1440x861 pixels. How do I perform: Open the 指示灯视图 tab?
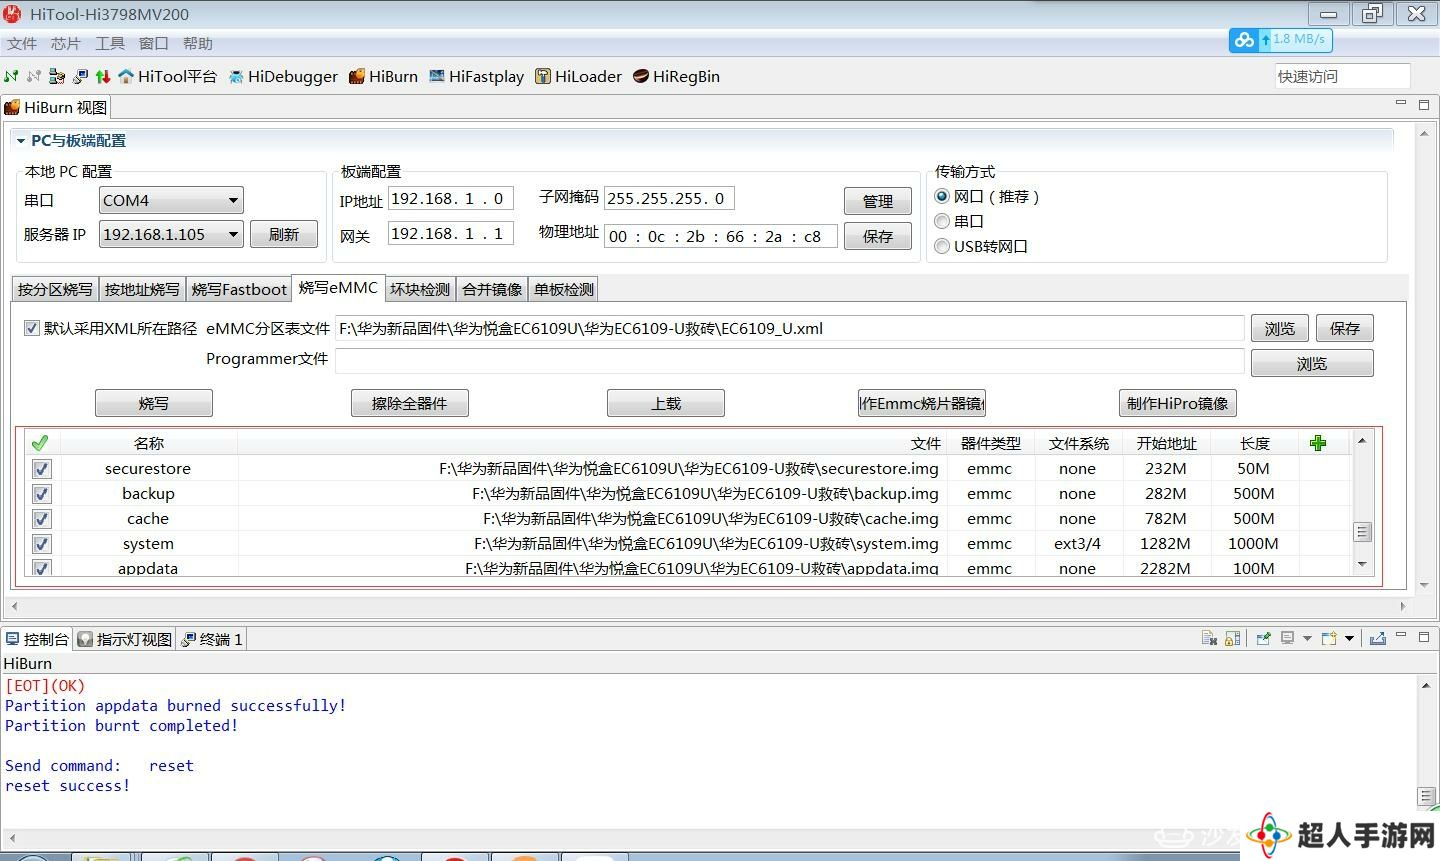125,639
